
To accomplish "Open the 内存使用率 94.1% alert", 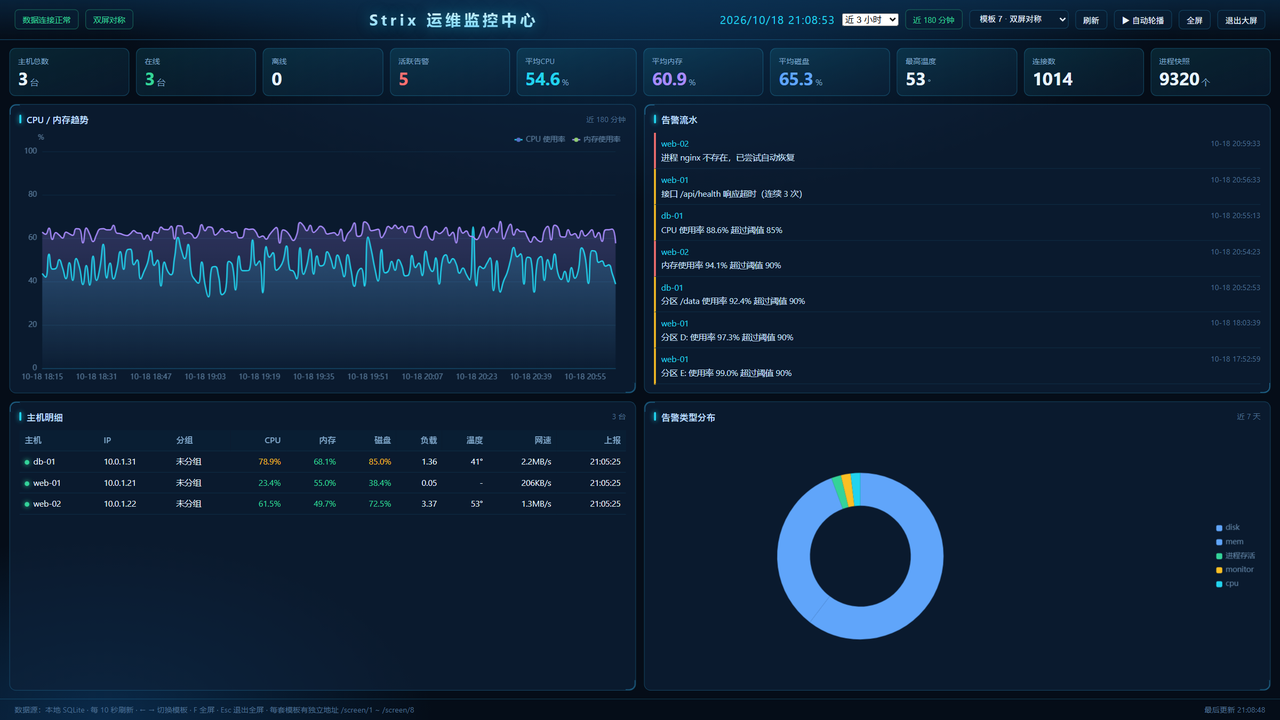I will (x=957, y=258).
